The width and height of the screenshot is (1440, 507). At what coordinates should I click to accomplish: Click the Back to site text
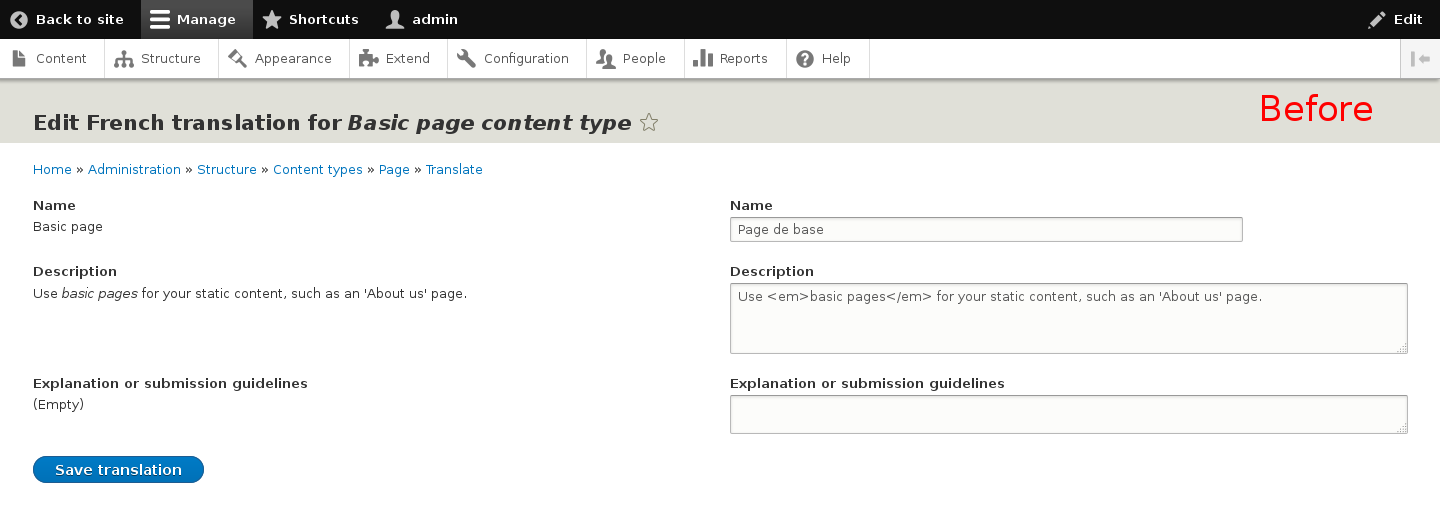pos(80,19)
